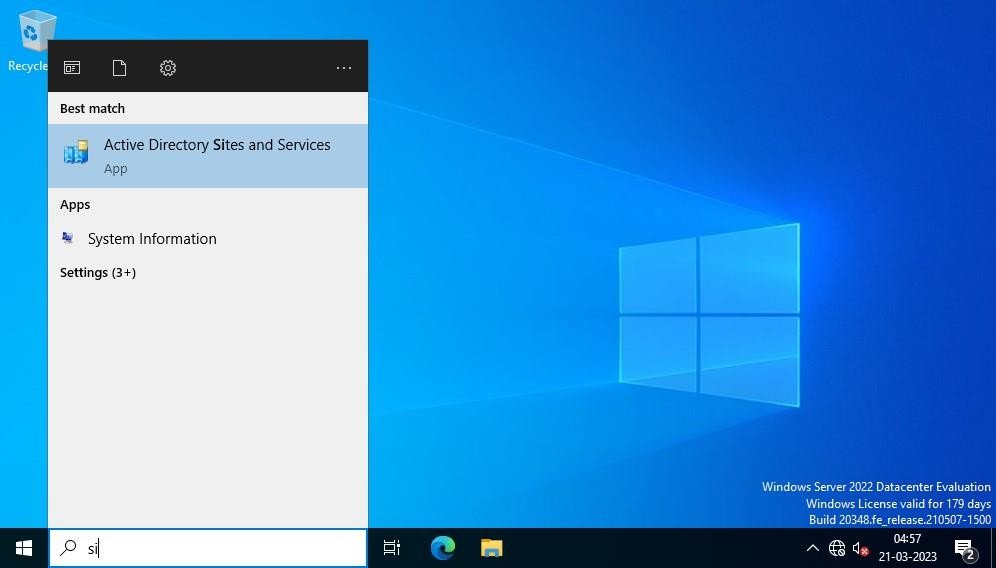Viewport: 996px width, 568px height.
Task: Launch Microsoft Edge from the taskbar
Action: [443, 548]
